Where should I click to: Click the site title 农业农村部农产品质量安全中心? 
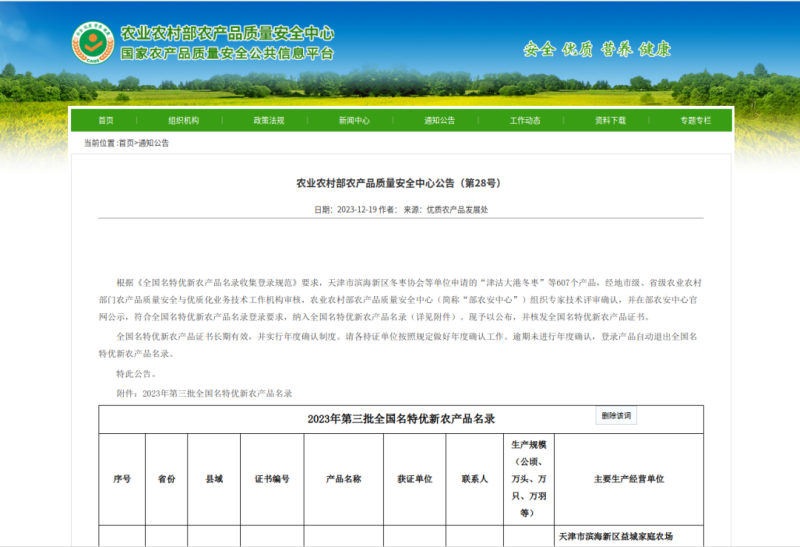point(228,34)
